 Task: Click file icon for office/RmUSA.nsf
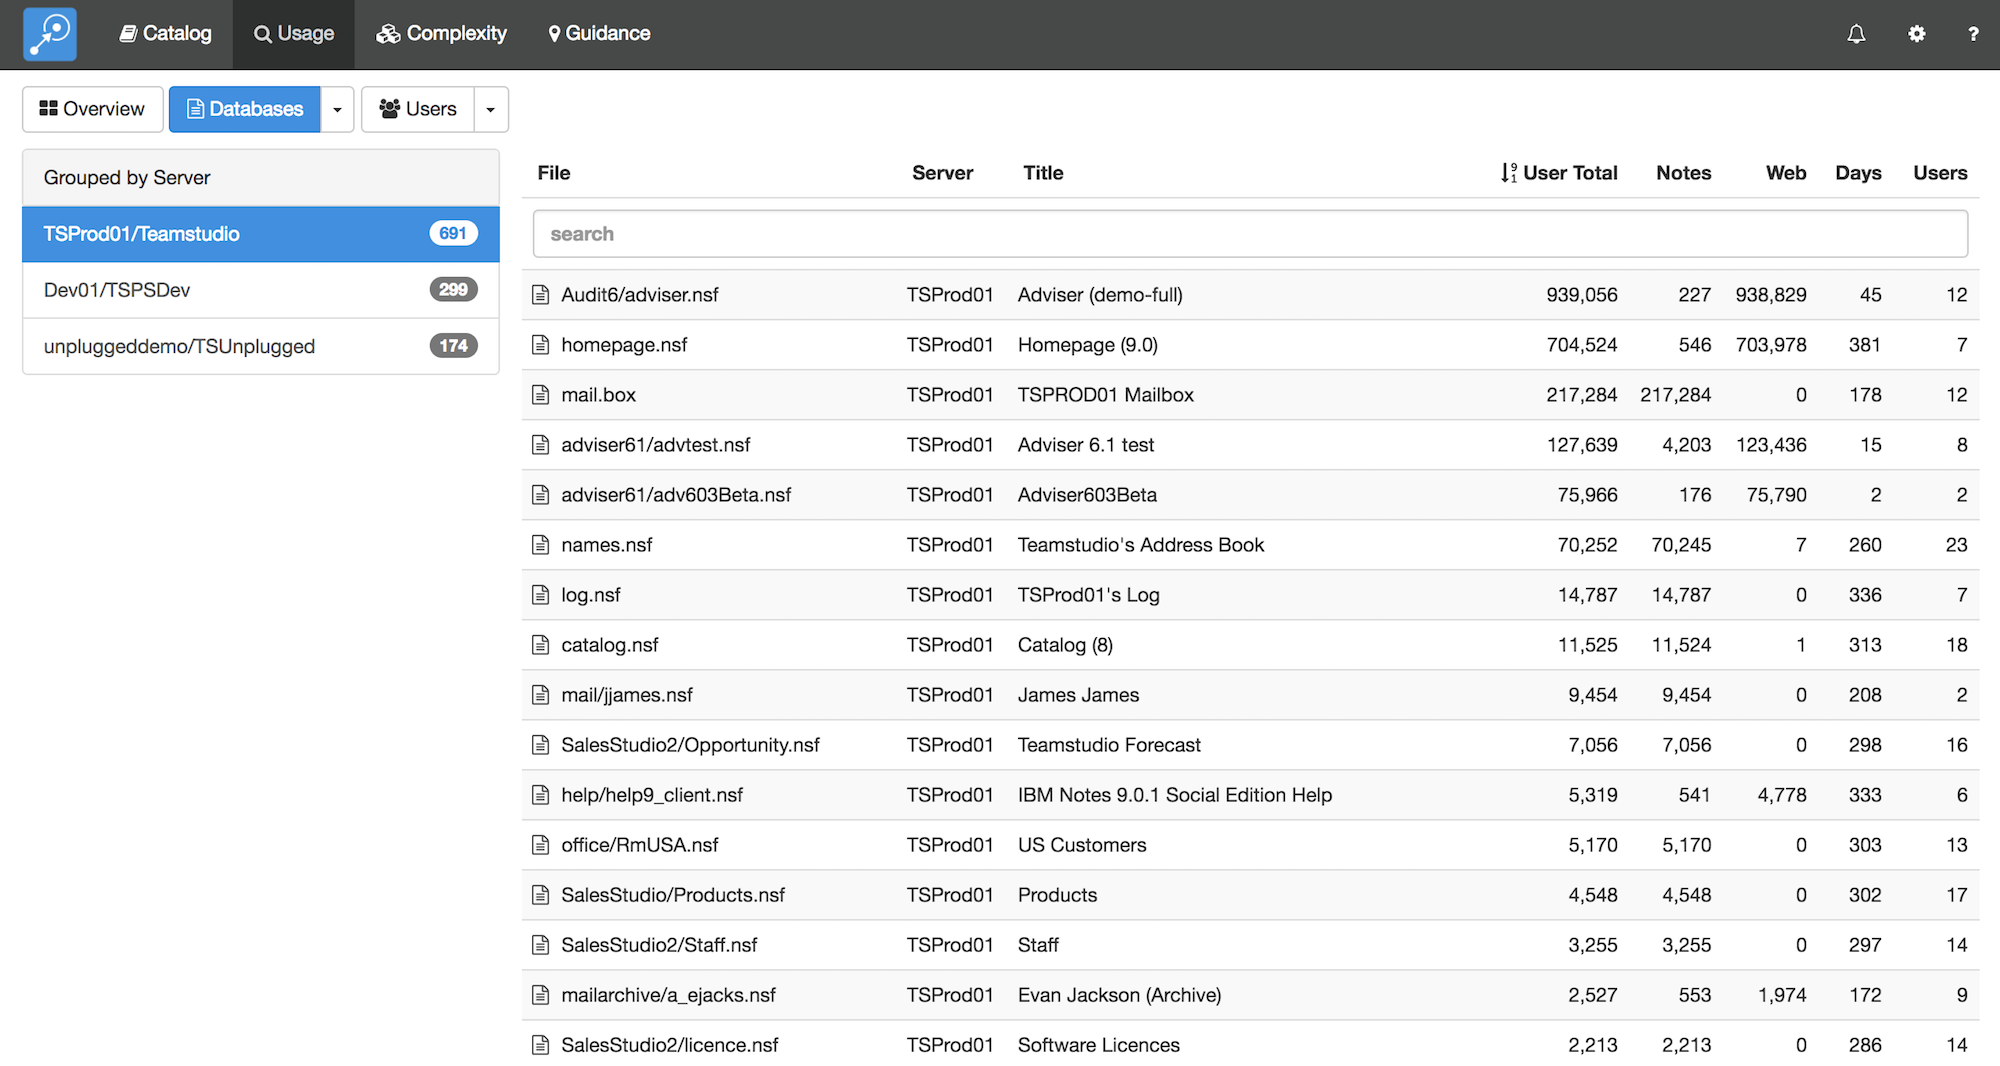[541, 845]
